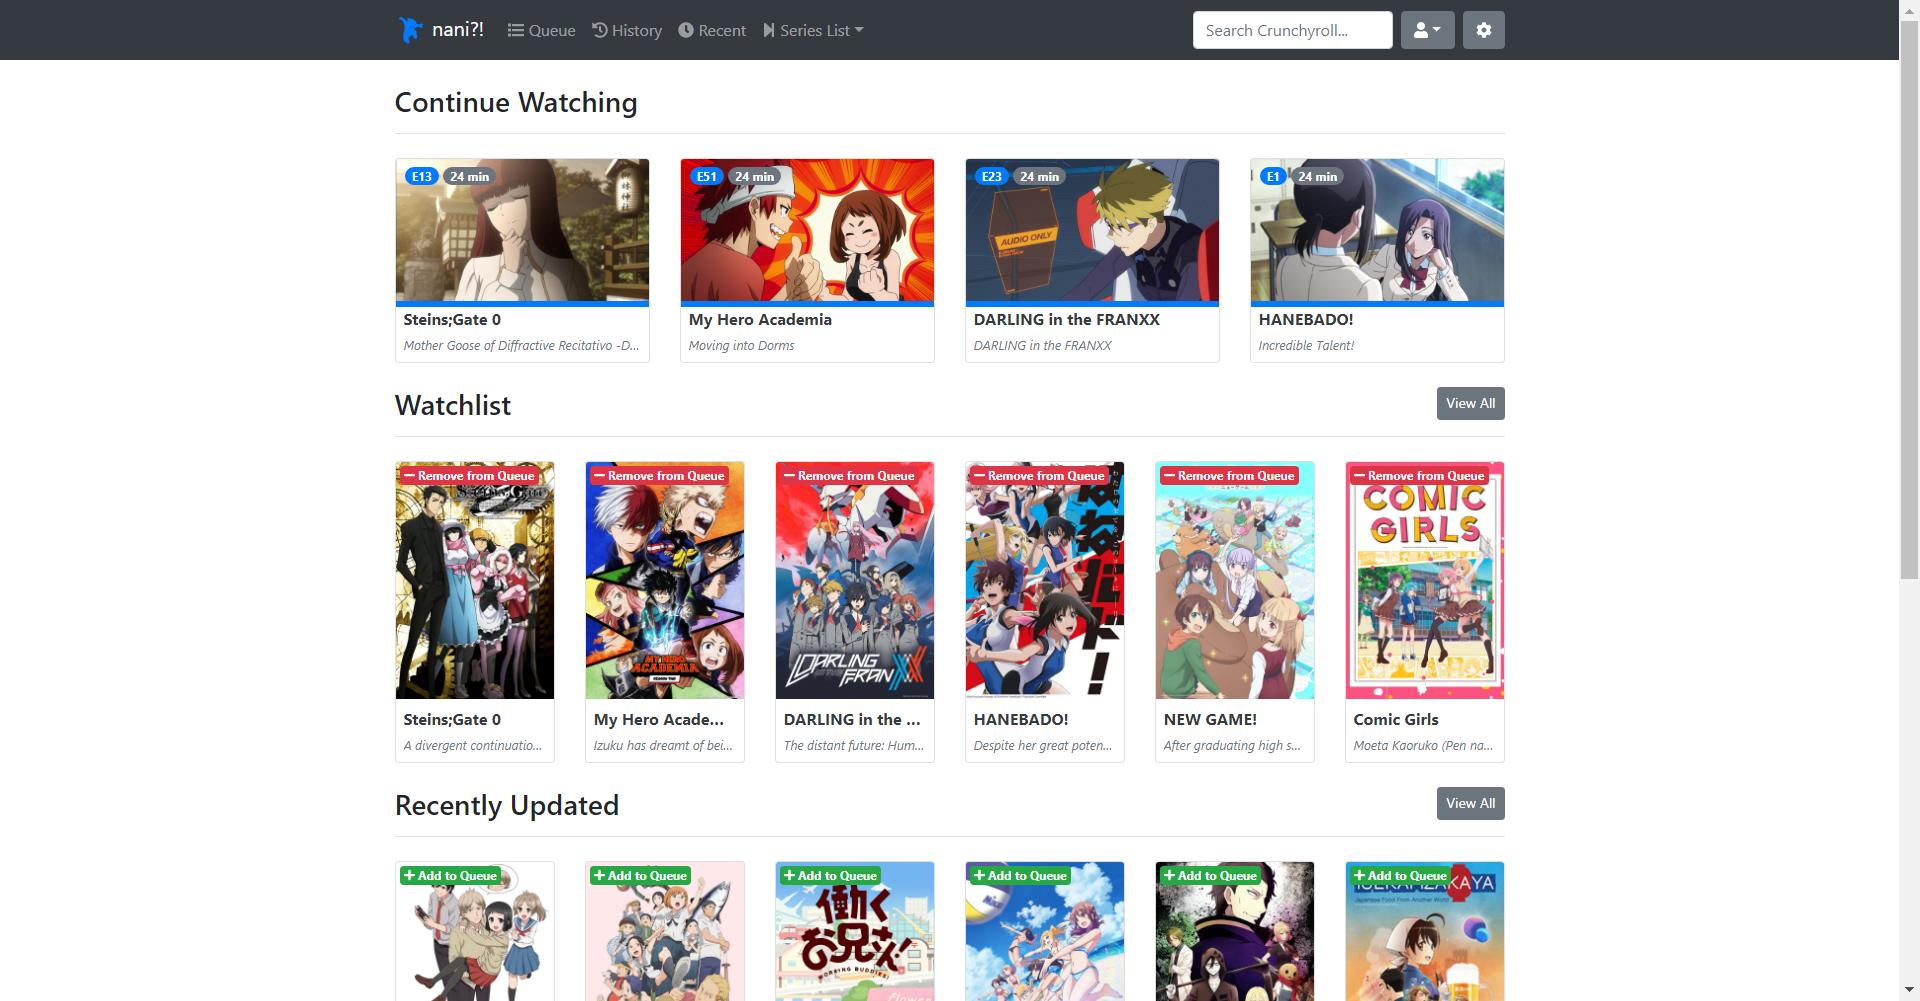The image size is (1920, 1001).
Task: Remove HANEBADO! from queue
Action: (x=1039, y=476)
